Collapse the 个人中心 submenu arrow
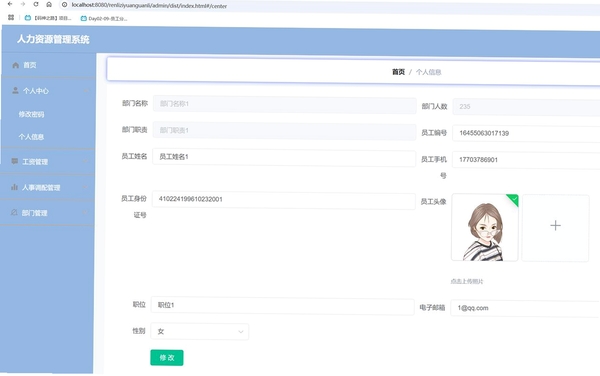Image resolution: width=600 pixels, height=376 pixels. tap(86, 91)
